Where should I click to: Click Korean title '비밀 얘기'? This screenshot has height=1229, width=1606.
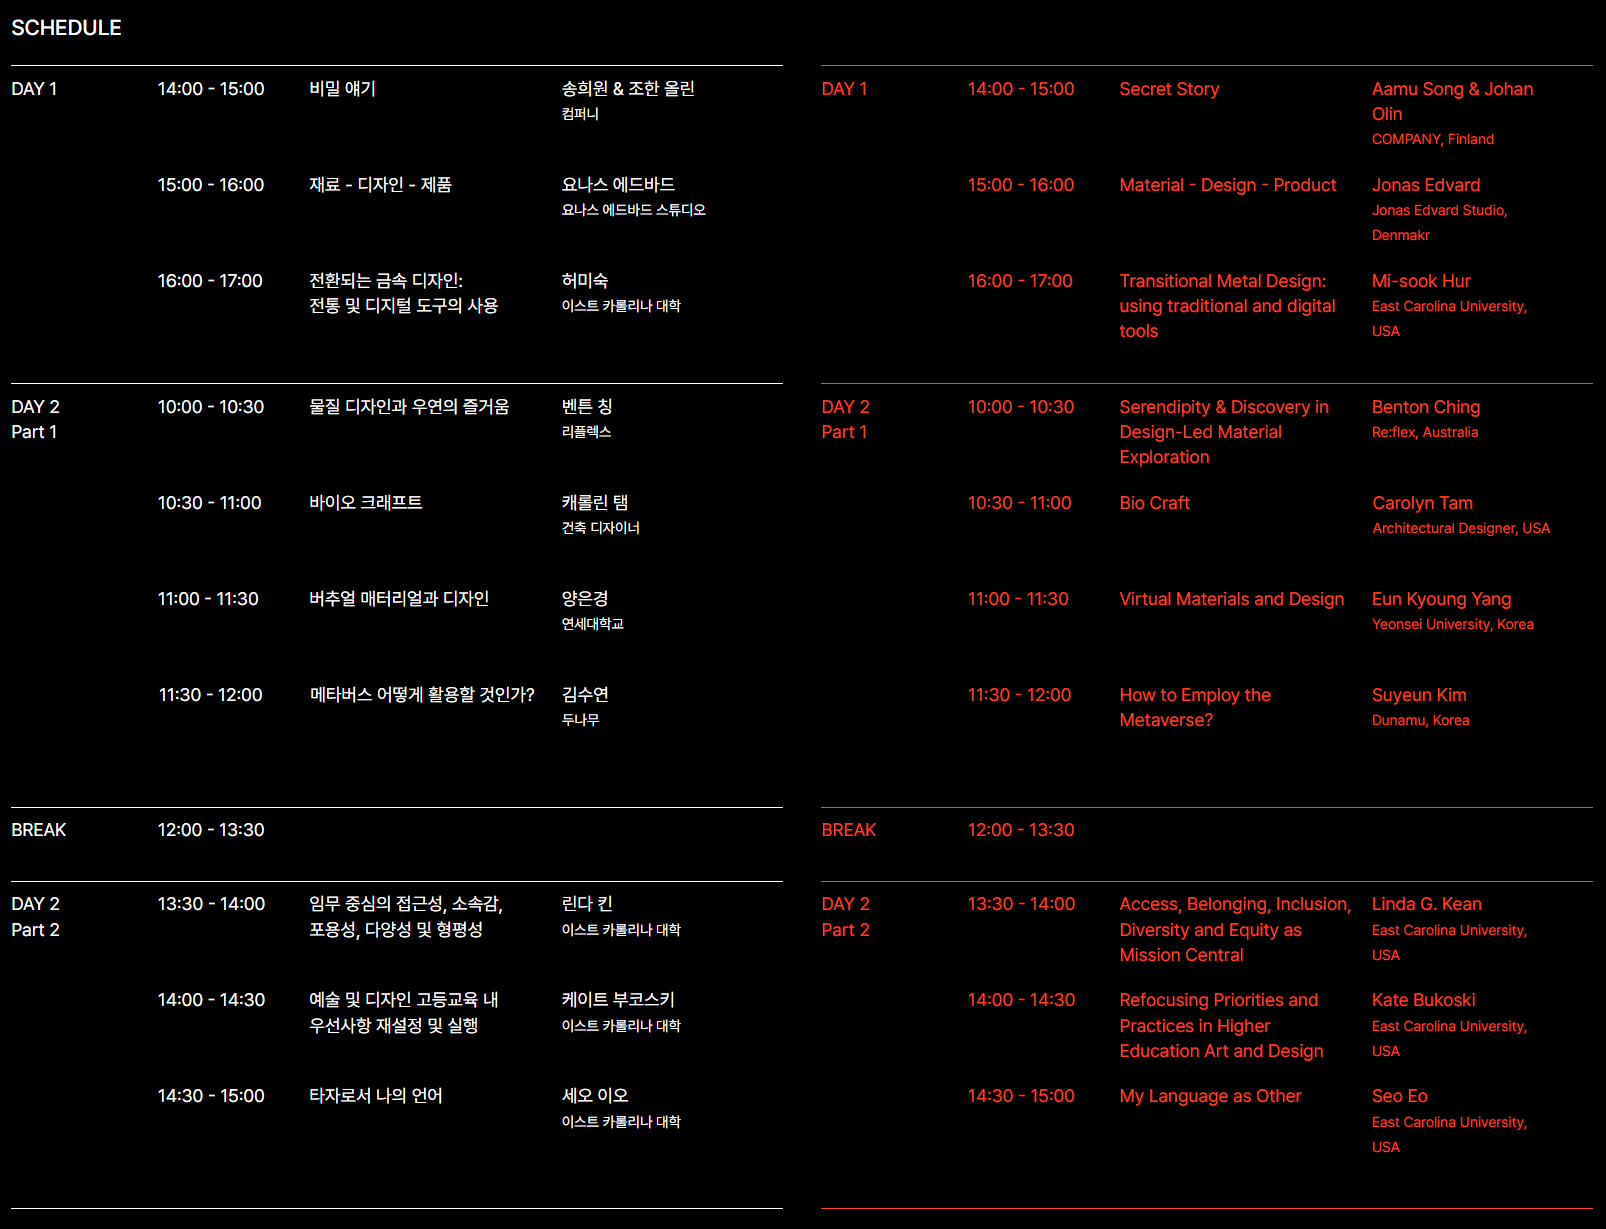(x=342, y=89)
